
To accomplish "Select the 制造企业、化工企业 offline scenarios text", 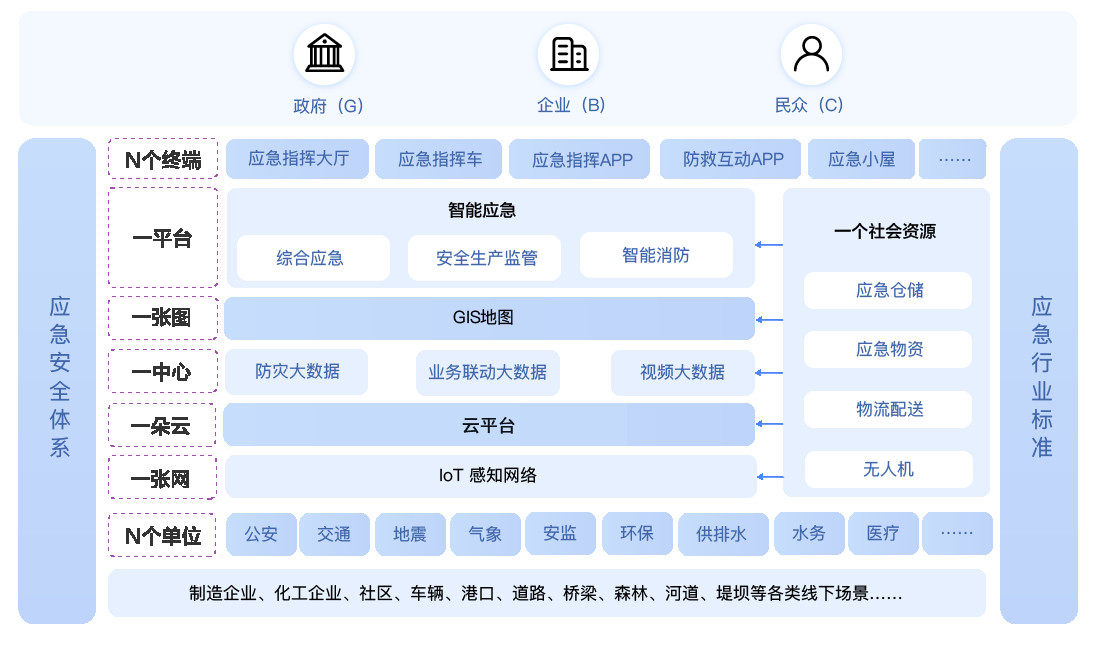I will coord(546,593).
